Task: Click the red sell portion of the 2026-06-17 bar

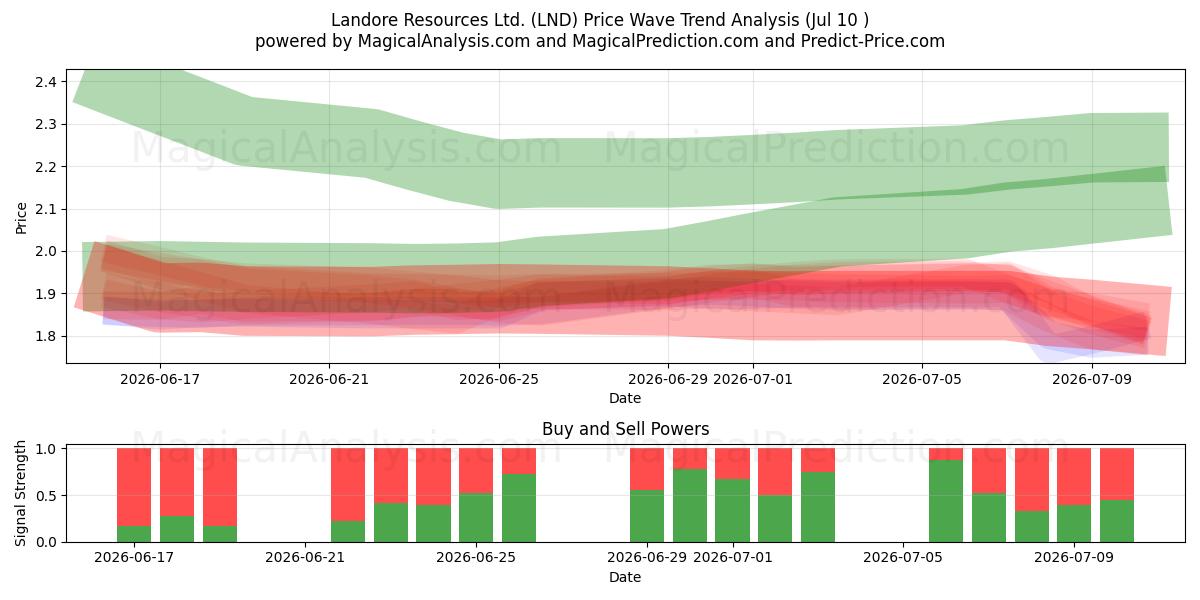Action: coord(134,487)
